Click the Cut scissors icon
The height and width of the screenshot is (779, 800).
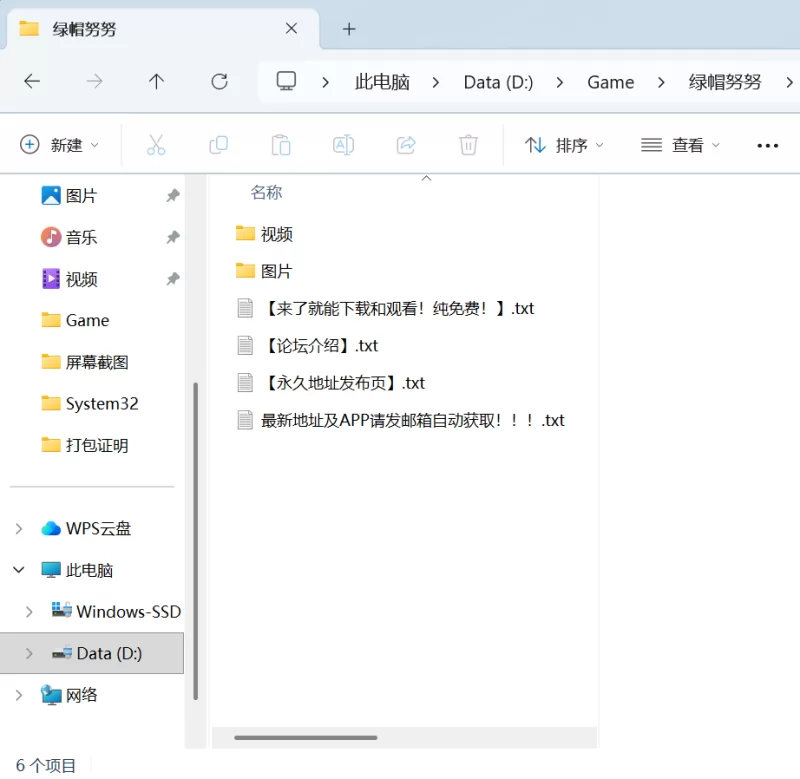[x=156, y=145]
